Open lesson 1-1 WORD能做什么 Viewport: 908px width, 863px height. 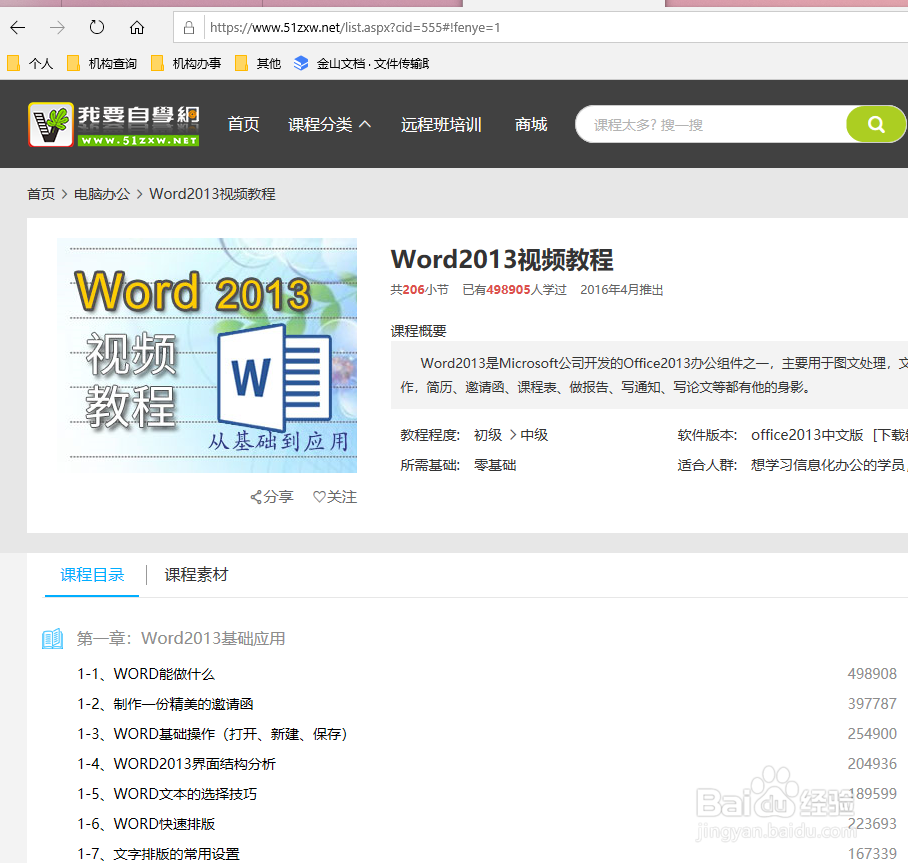(x=147, y=674)
